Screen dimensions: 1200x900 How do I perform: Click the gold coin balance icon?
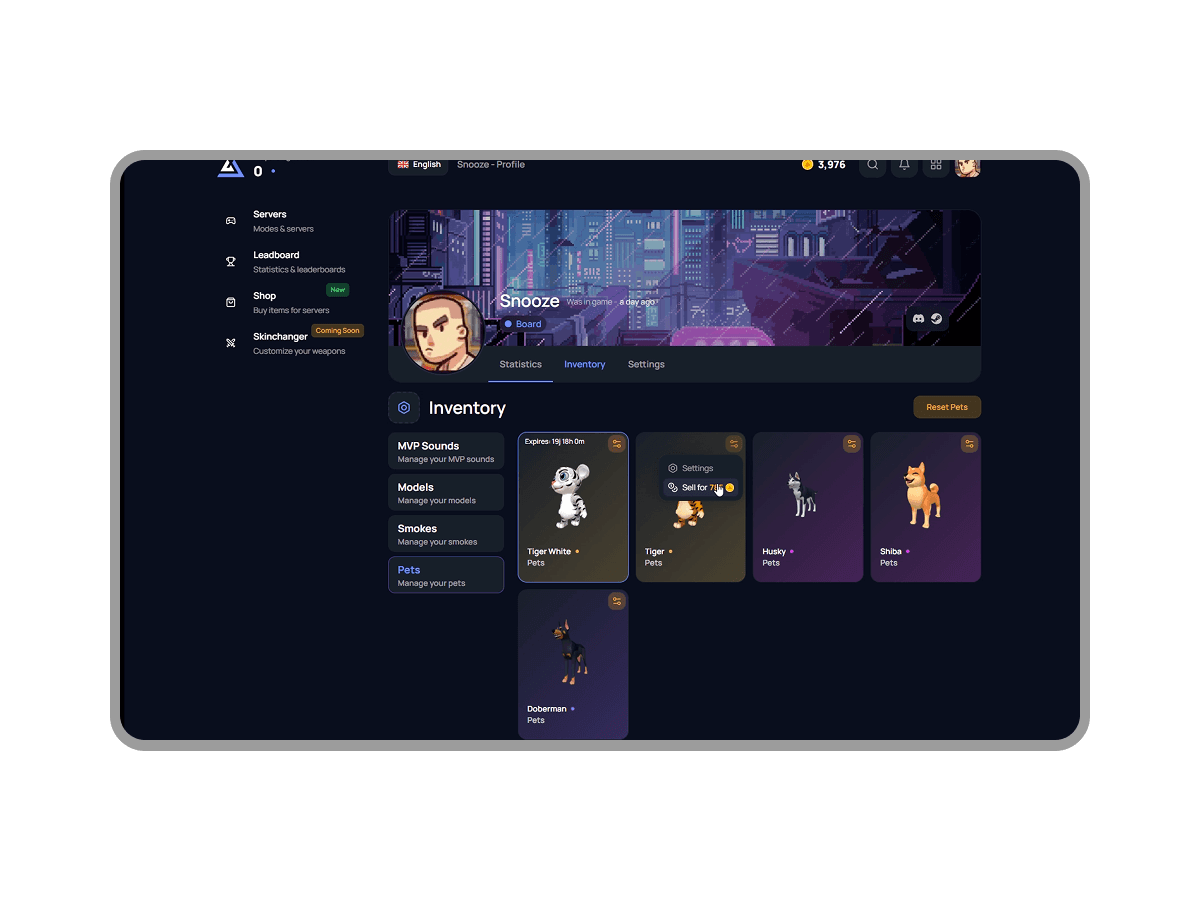pos(807,165)
